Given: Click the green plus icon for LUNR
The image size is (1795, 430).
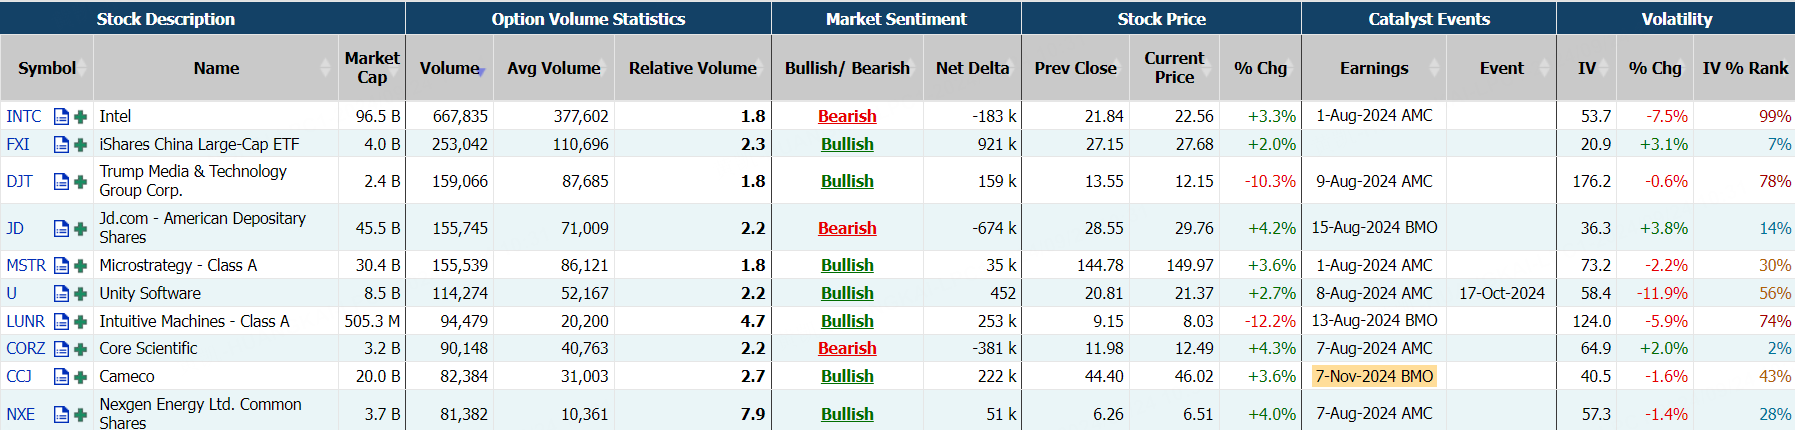Looking at the screenshot, I should pyautogui.click(x=80, y=322).
